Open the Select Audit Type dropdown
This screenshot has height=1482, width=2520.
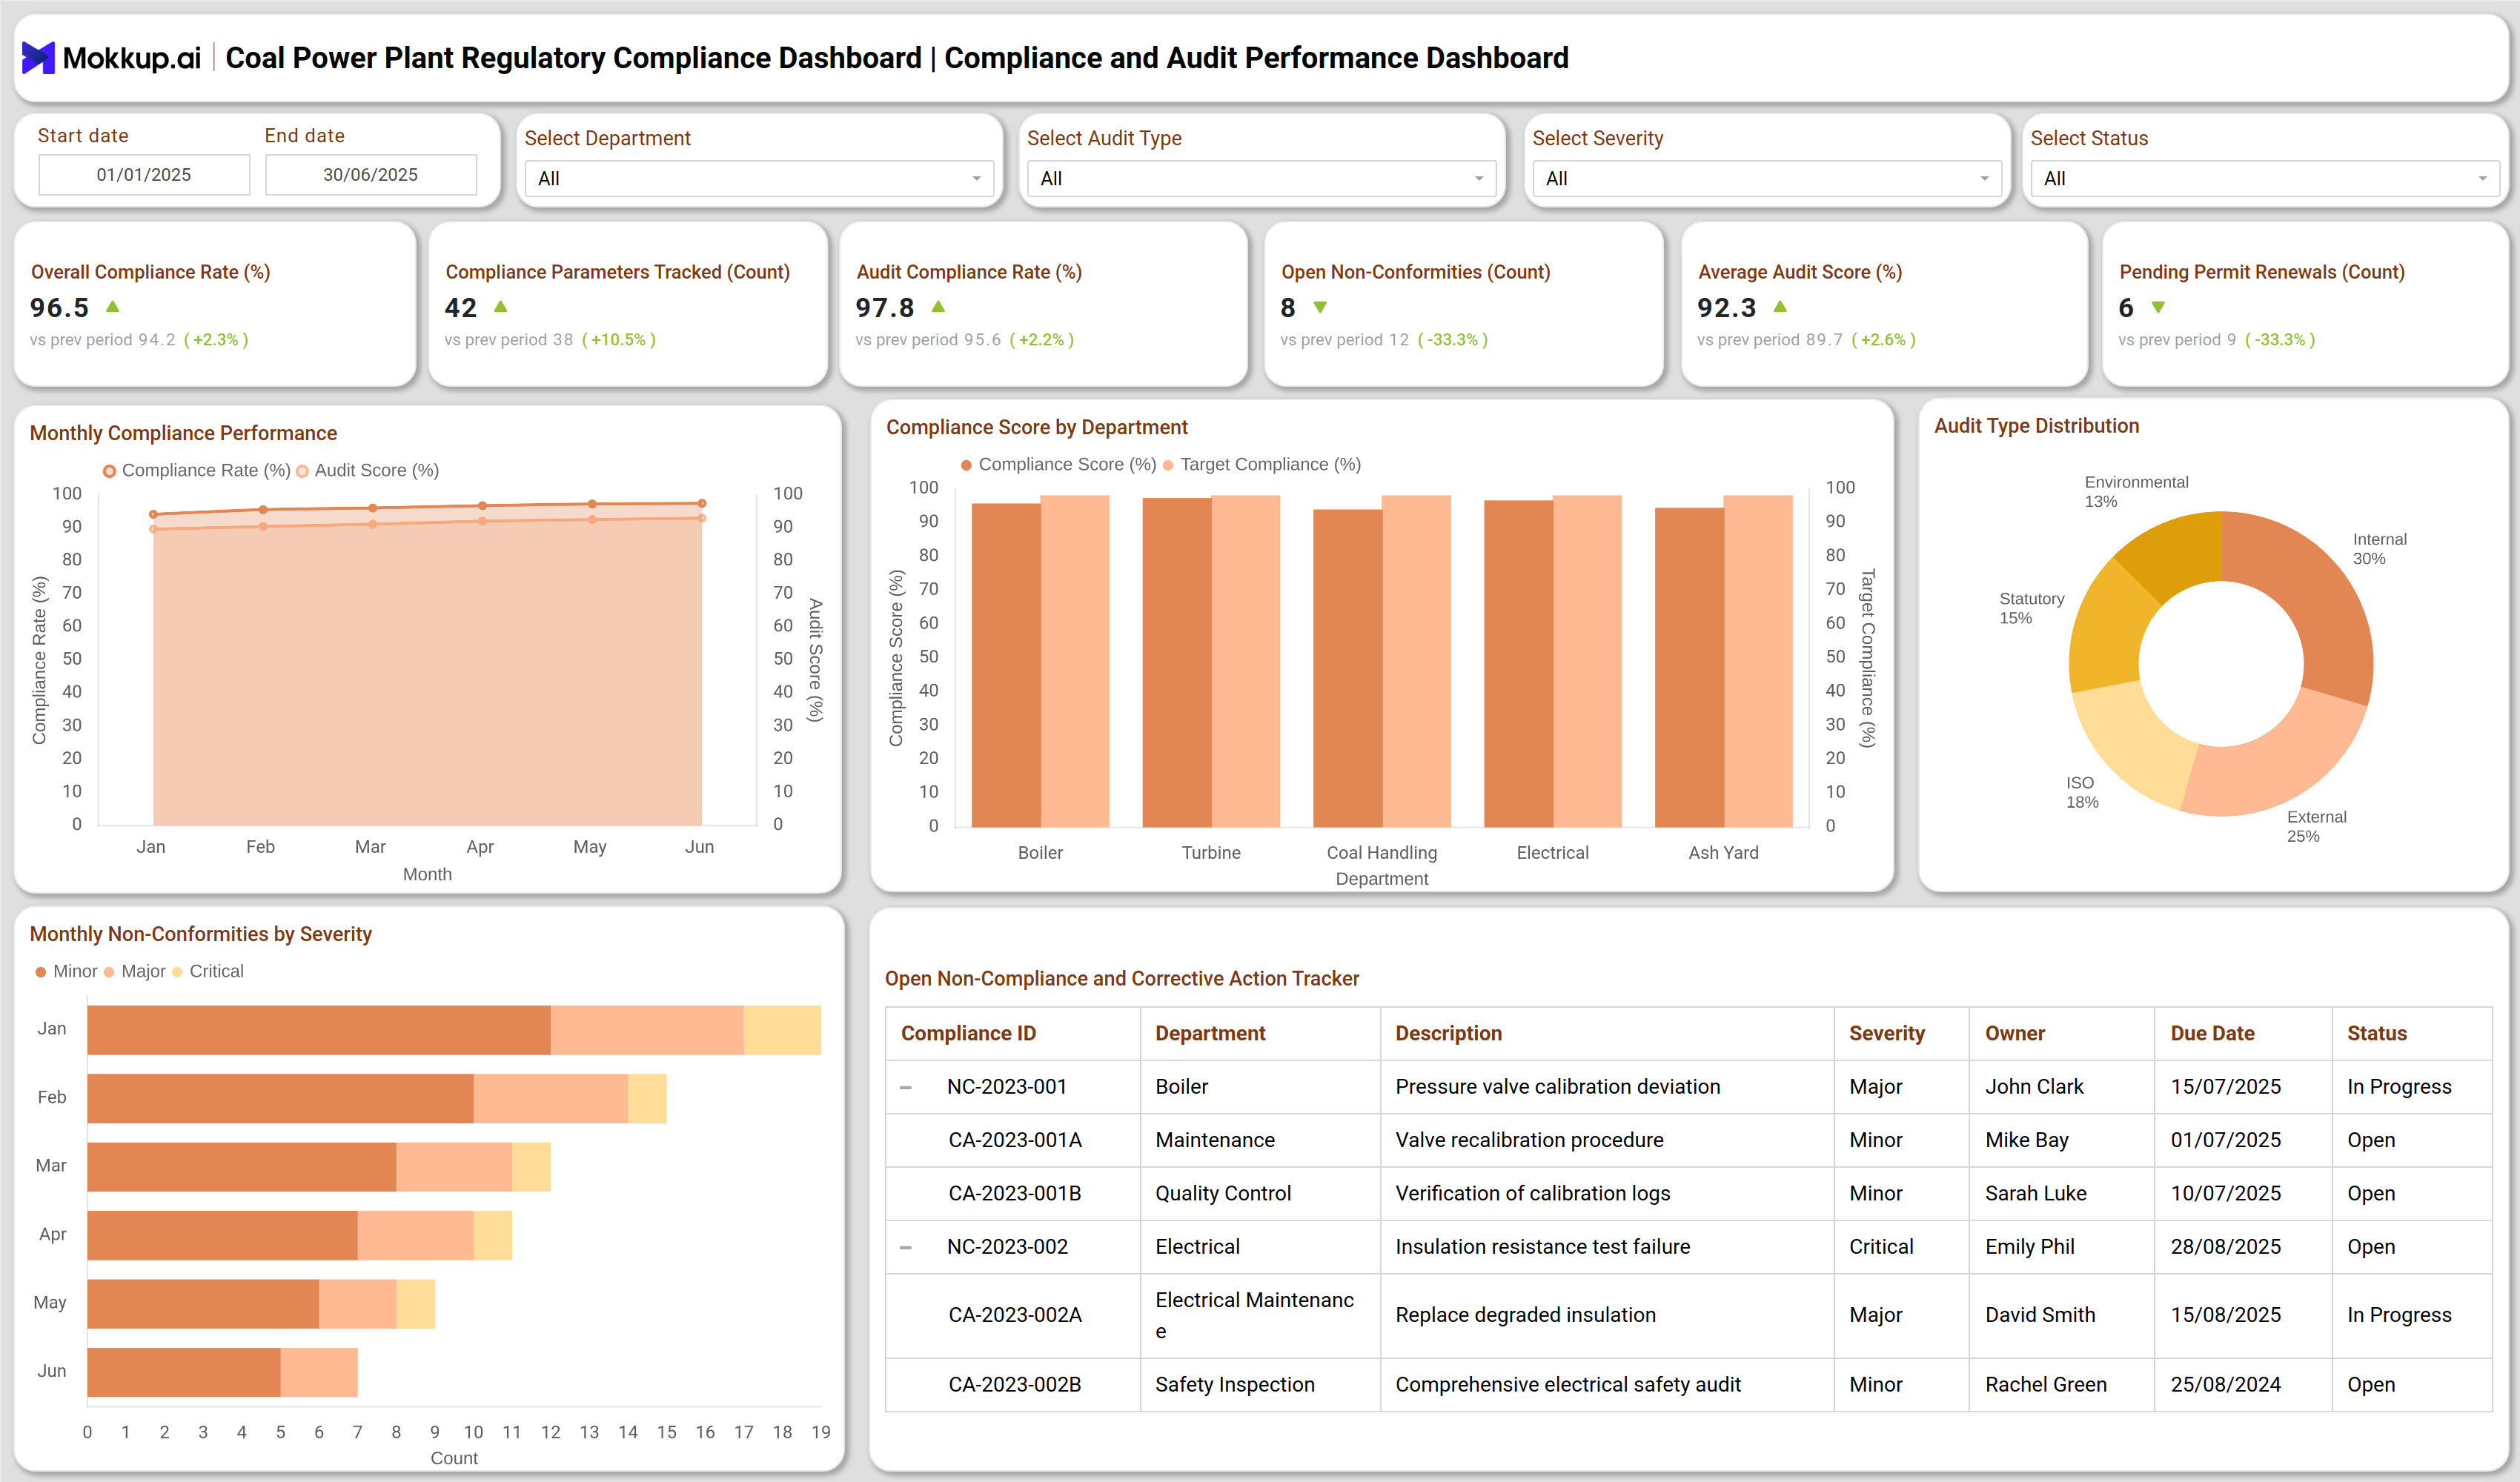click(1261, 179)
